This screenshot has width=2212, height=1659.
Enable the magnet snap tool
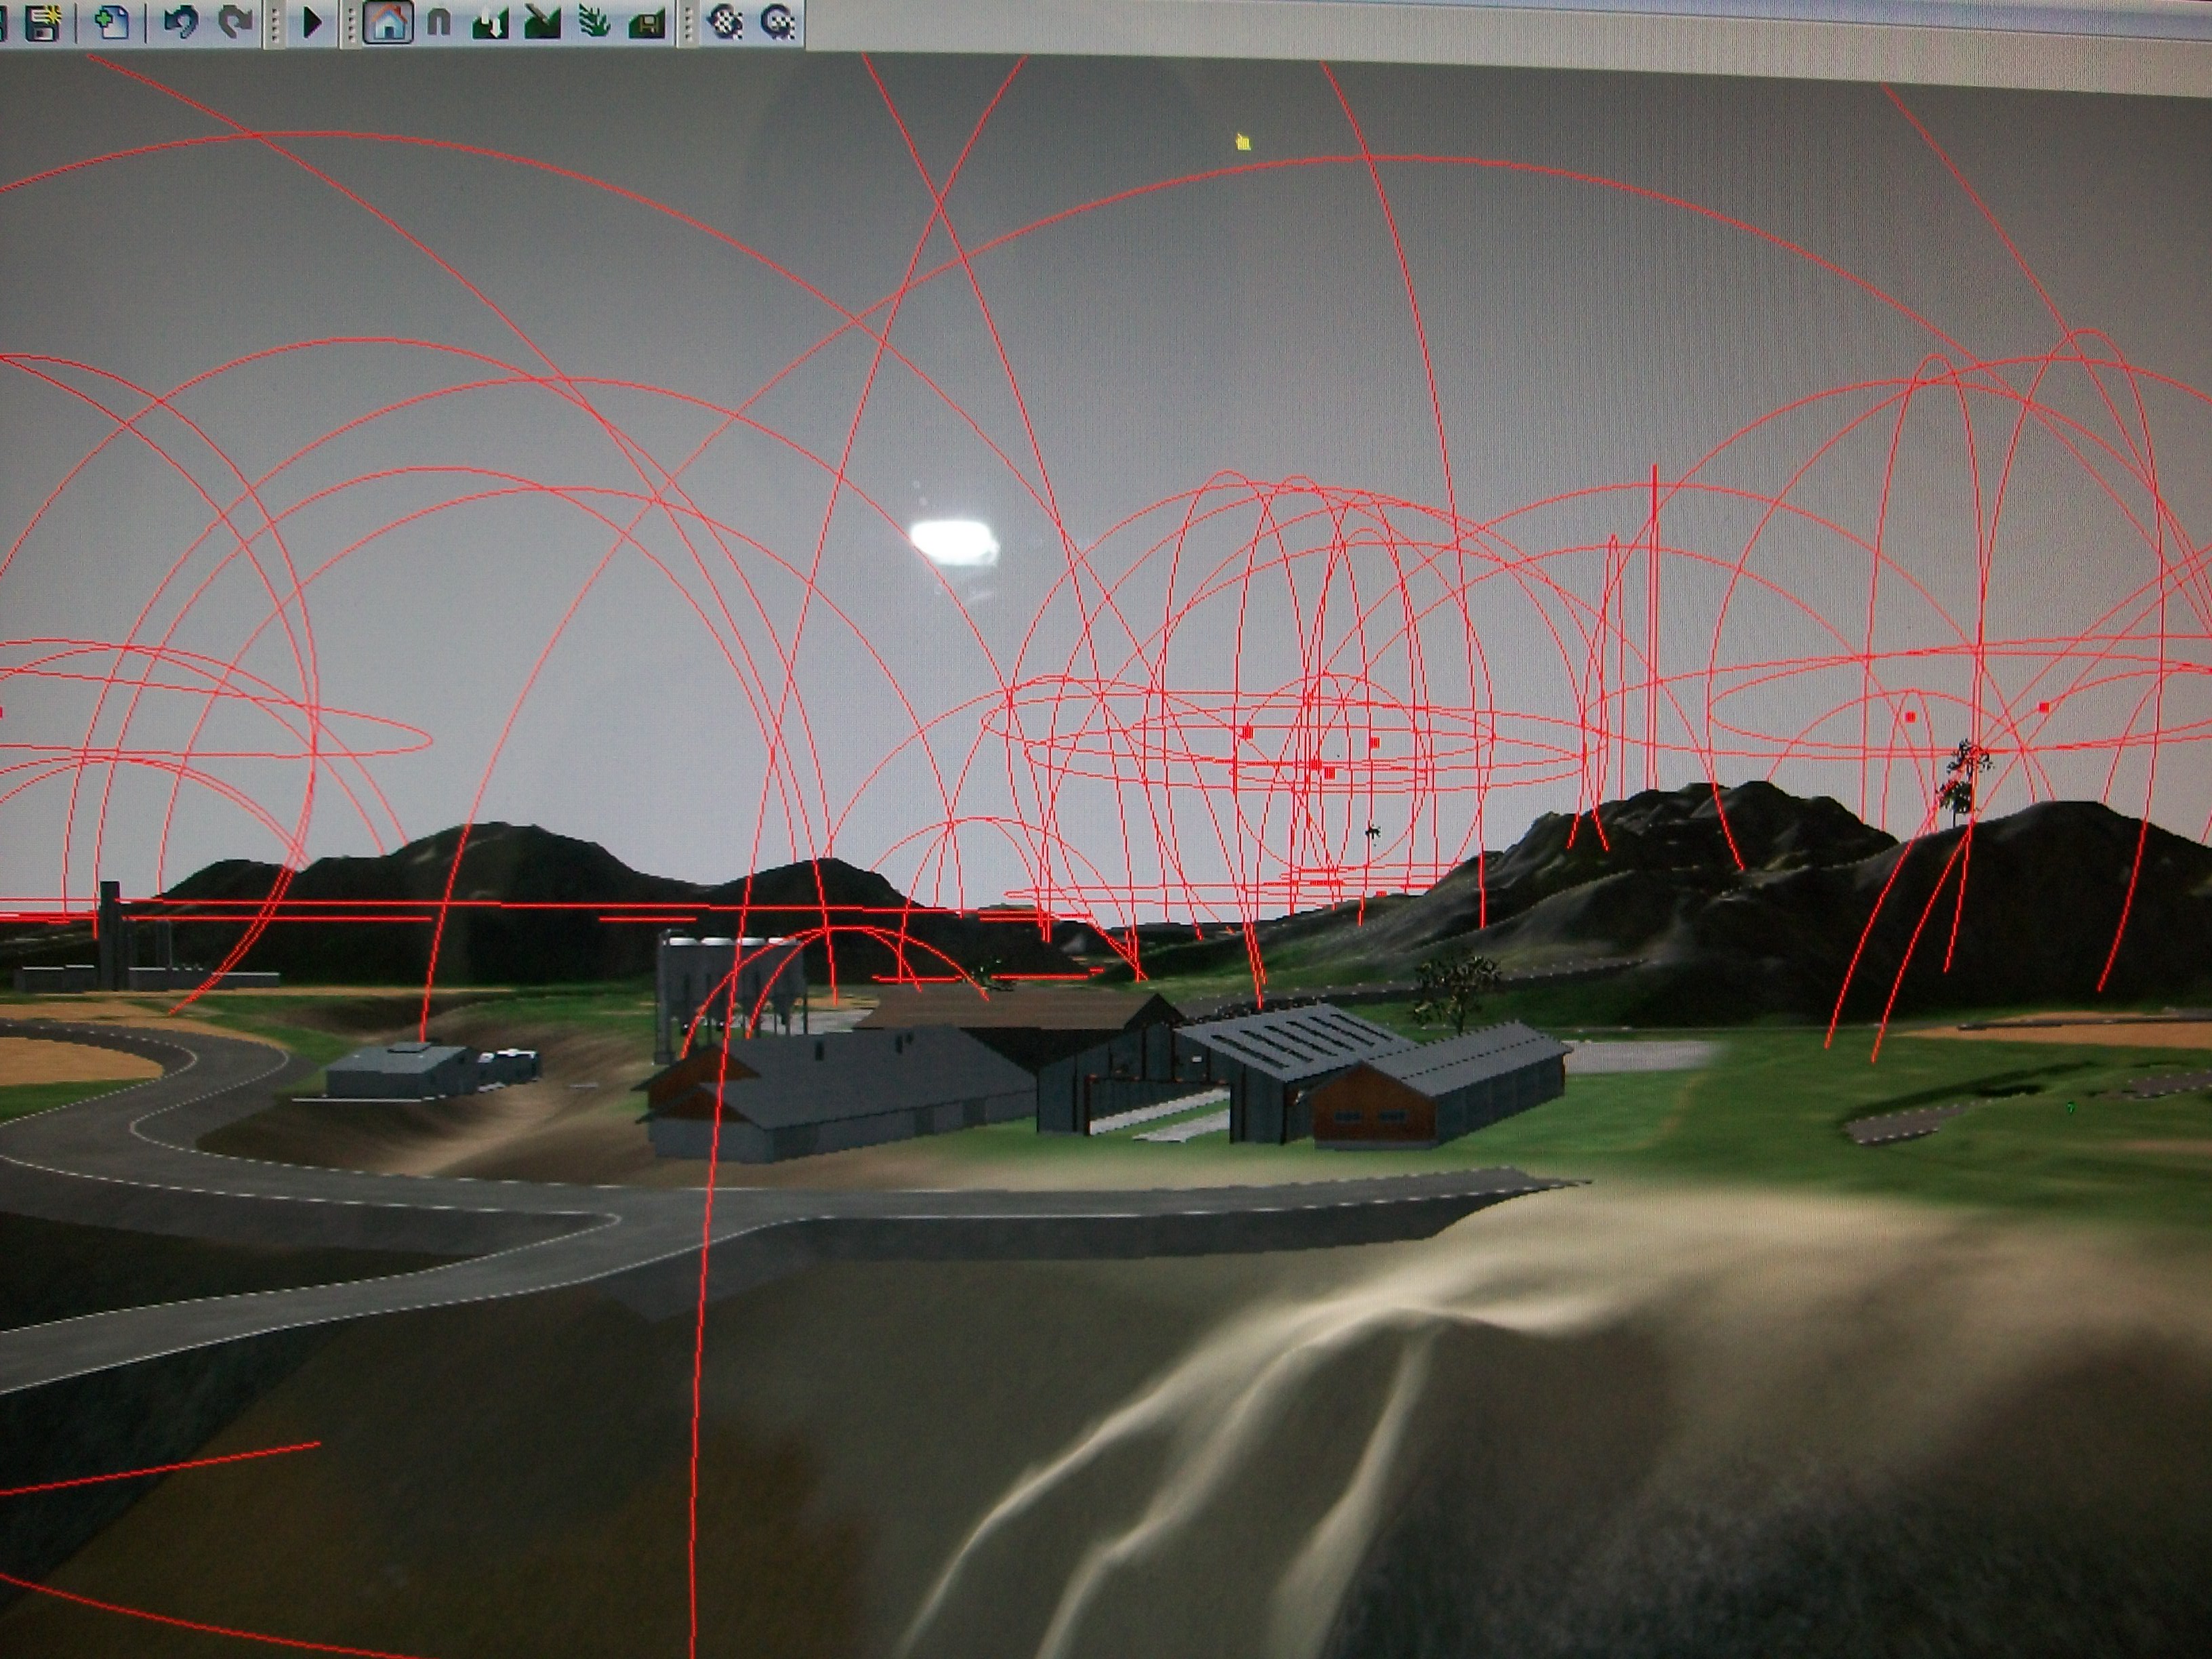439,22
